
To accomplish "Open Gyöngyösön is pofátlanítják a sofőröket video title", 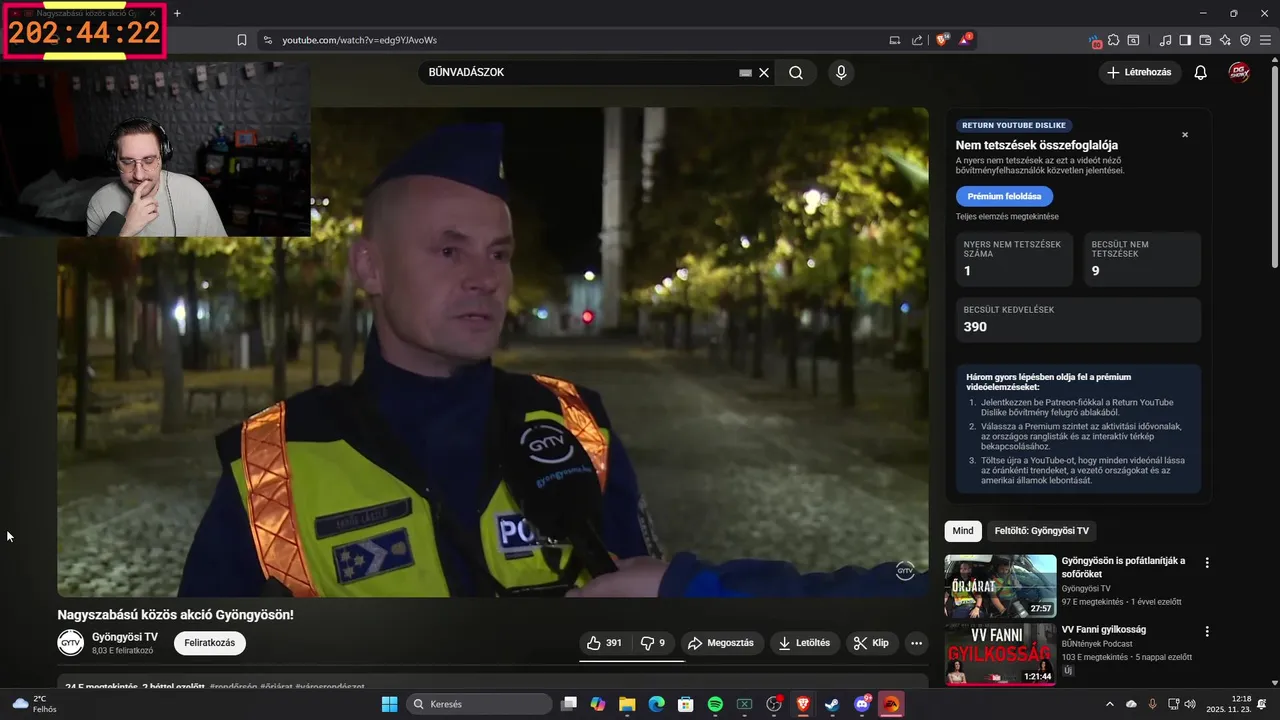I will [1123, 567].
